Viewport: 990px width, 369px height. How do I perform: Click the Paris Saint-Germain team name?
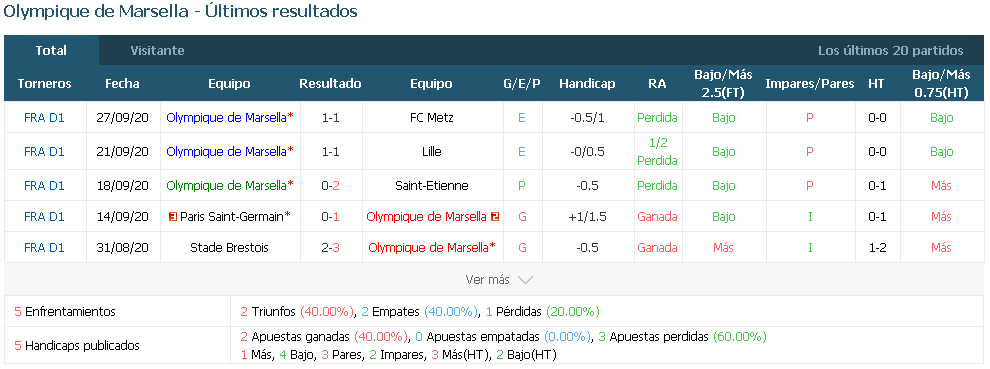tap(232, 217)
